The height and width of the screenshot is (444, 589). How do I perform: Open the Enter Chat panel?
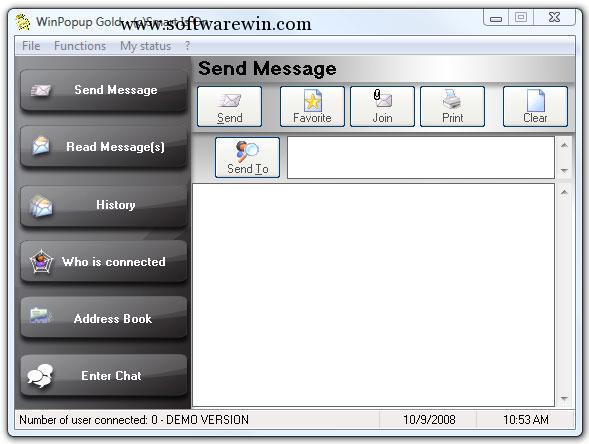coord(104,376)
